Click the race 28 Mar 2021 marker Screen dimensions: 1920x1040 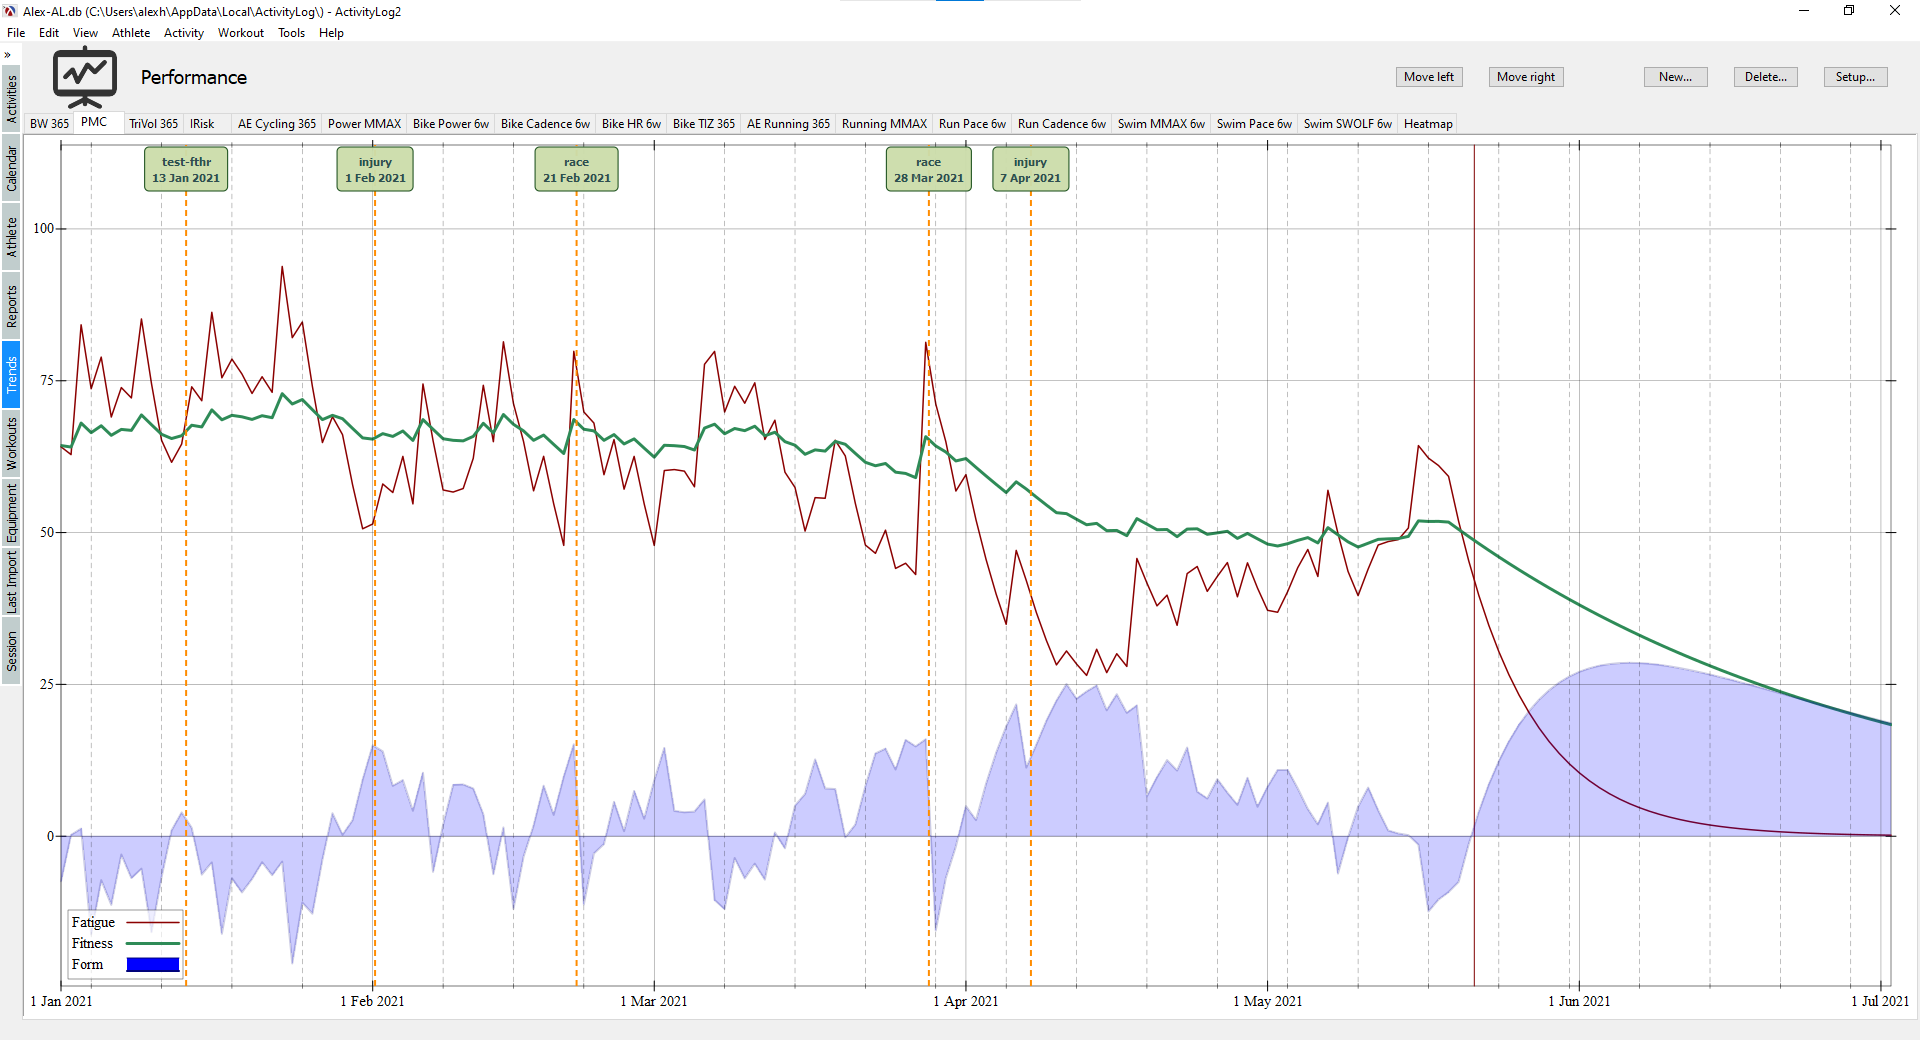coord(929,169)
